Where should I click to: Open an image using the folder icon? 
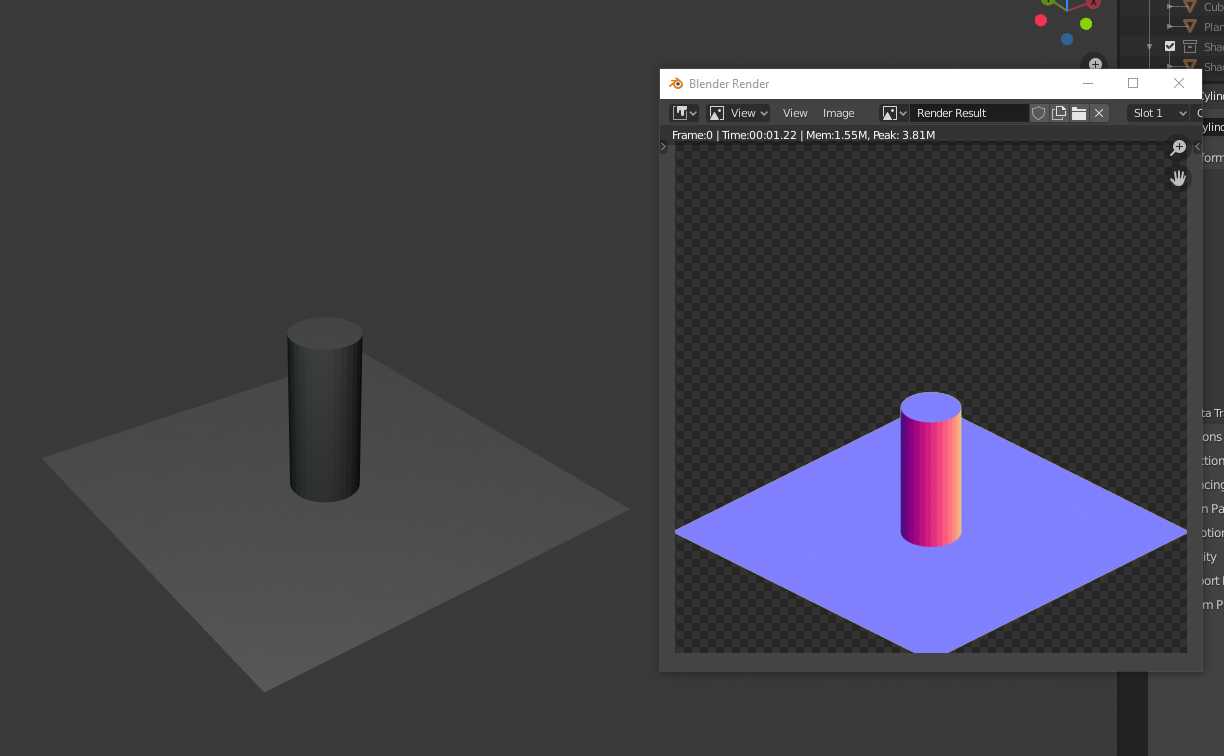pos(1079,113)
